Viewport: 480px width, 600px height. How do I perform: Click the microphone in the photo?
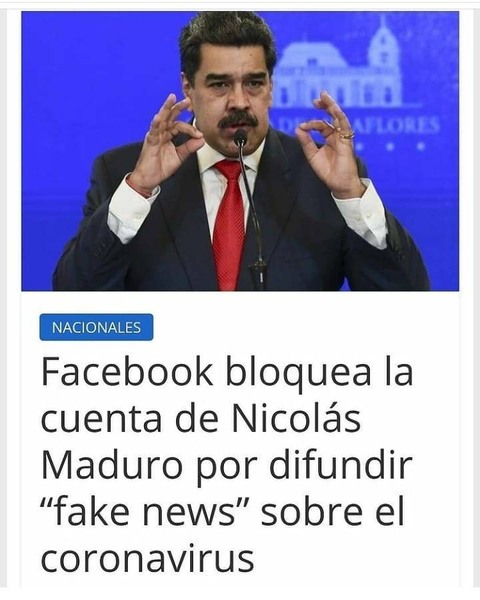click(250, 207)
